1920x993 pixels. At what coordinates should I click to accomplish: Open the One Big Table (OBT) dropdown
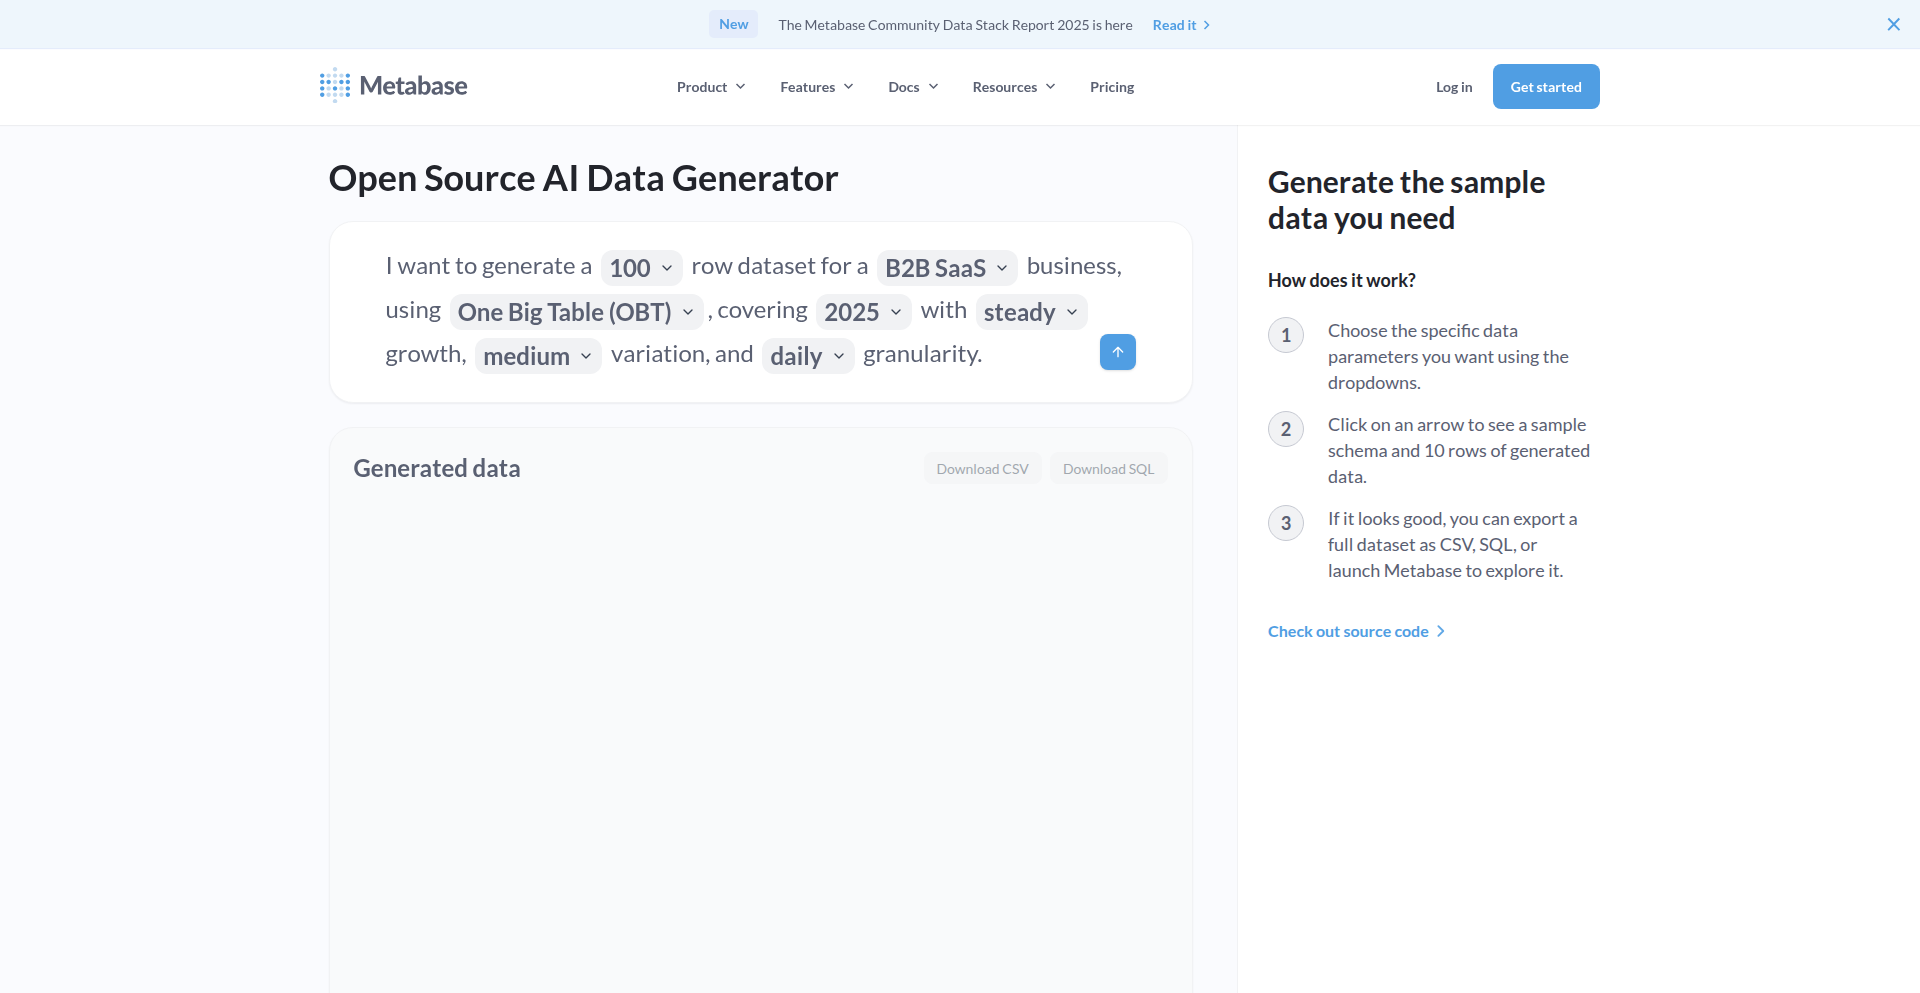[x=576, y=312]
